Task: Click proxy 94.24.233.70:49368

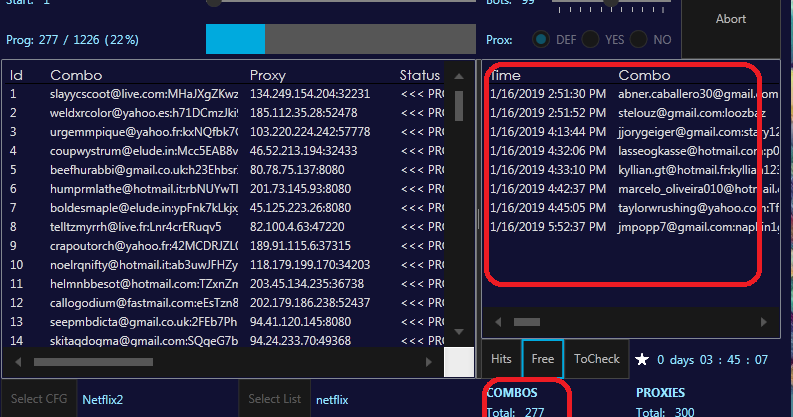Action: click(300, 341)
